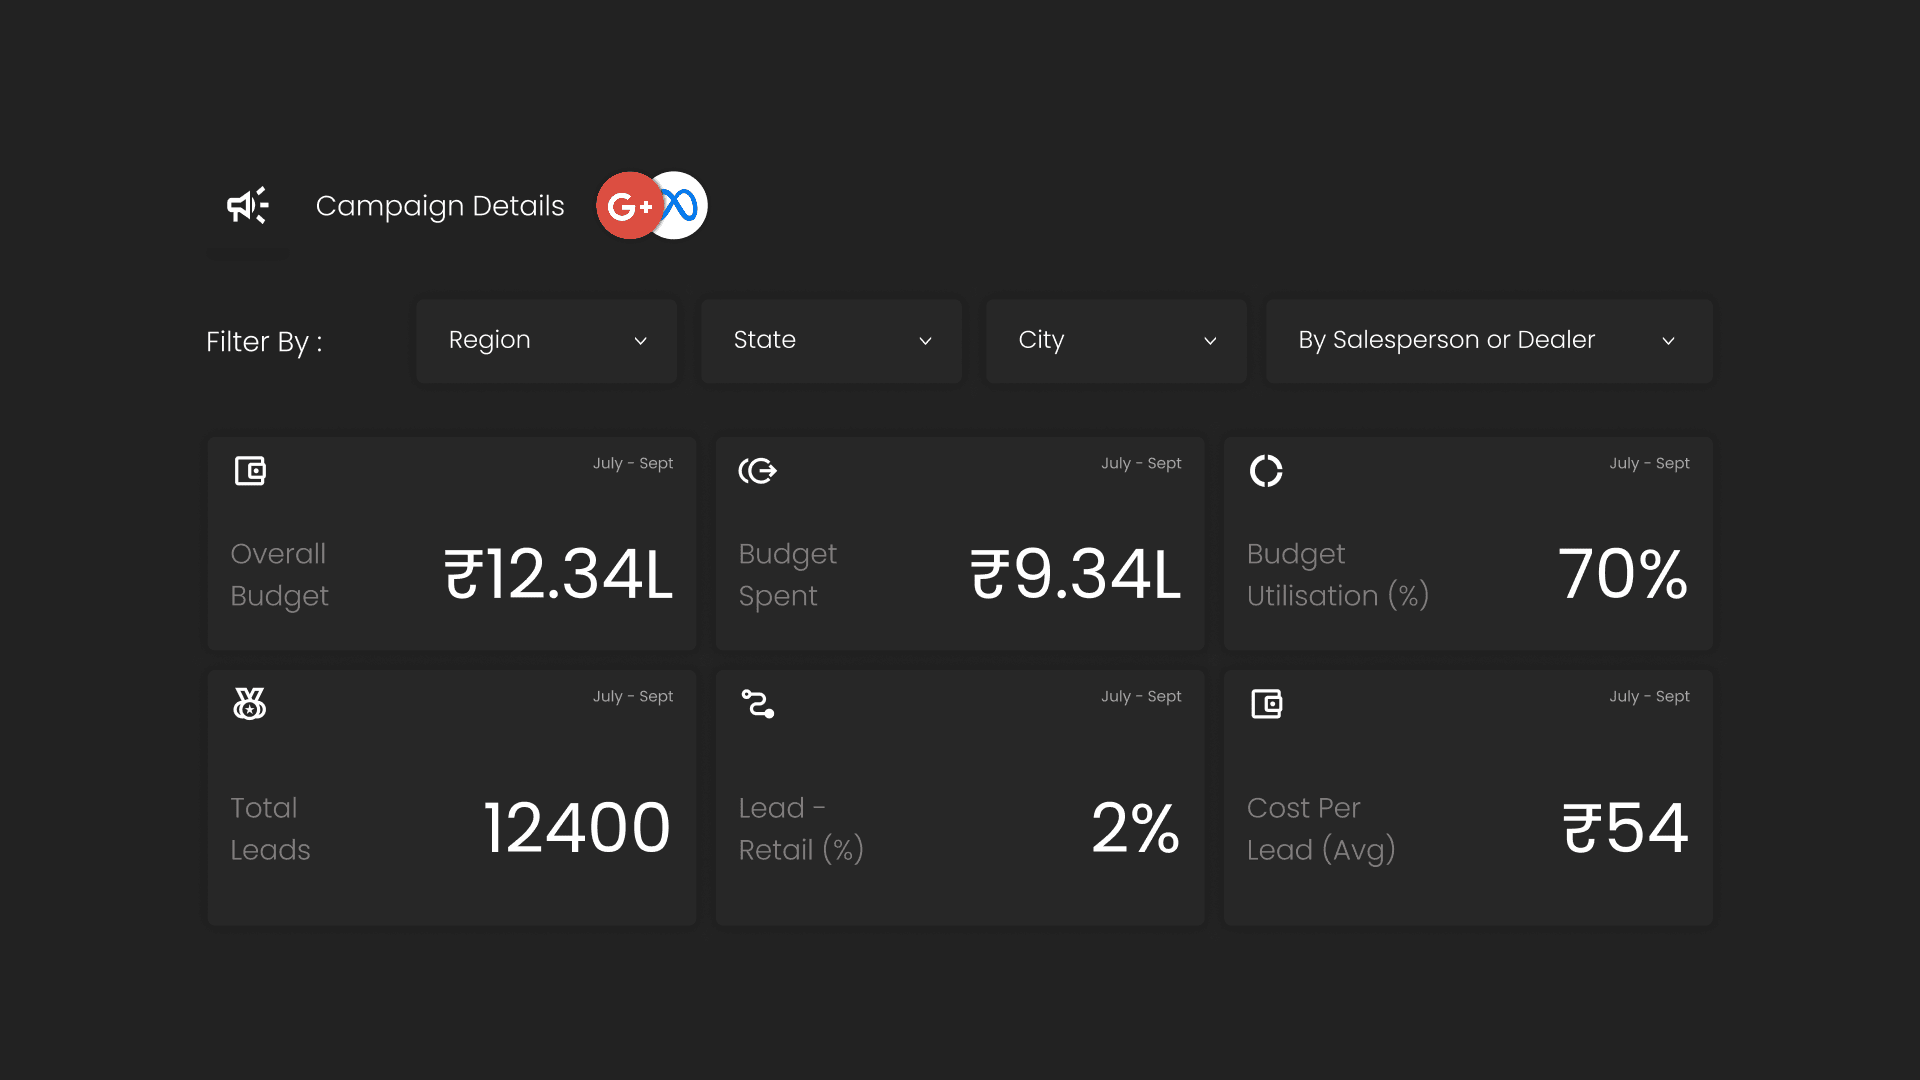Click the Overall Budget ₹12.34L value
Viewport: 1920px width, 1080px height.
(x=559, y=574)
